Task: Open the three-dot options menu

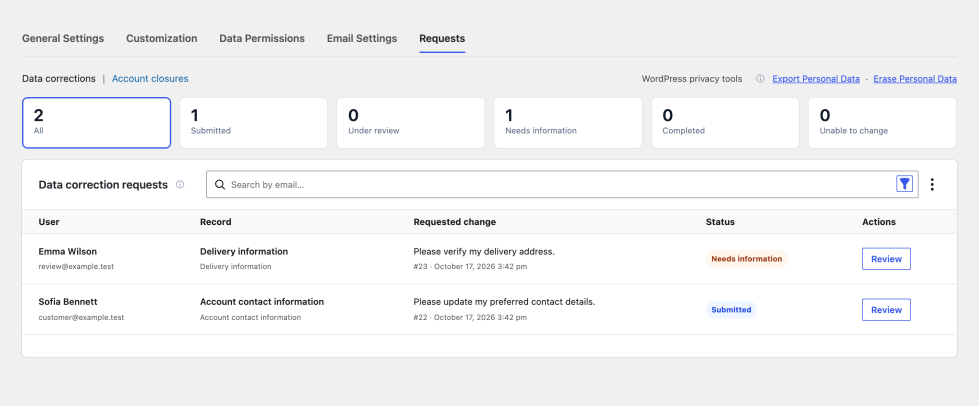Action: [932, 184]
